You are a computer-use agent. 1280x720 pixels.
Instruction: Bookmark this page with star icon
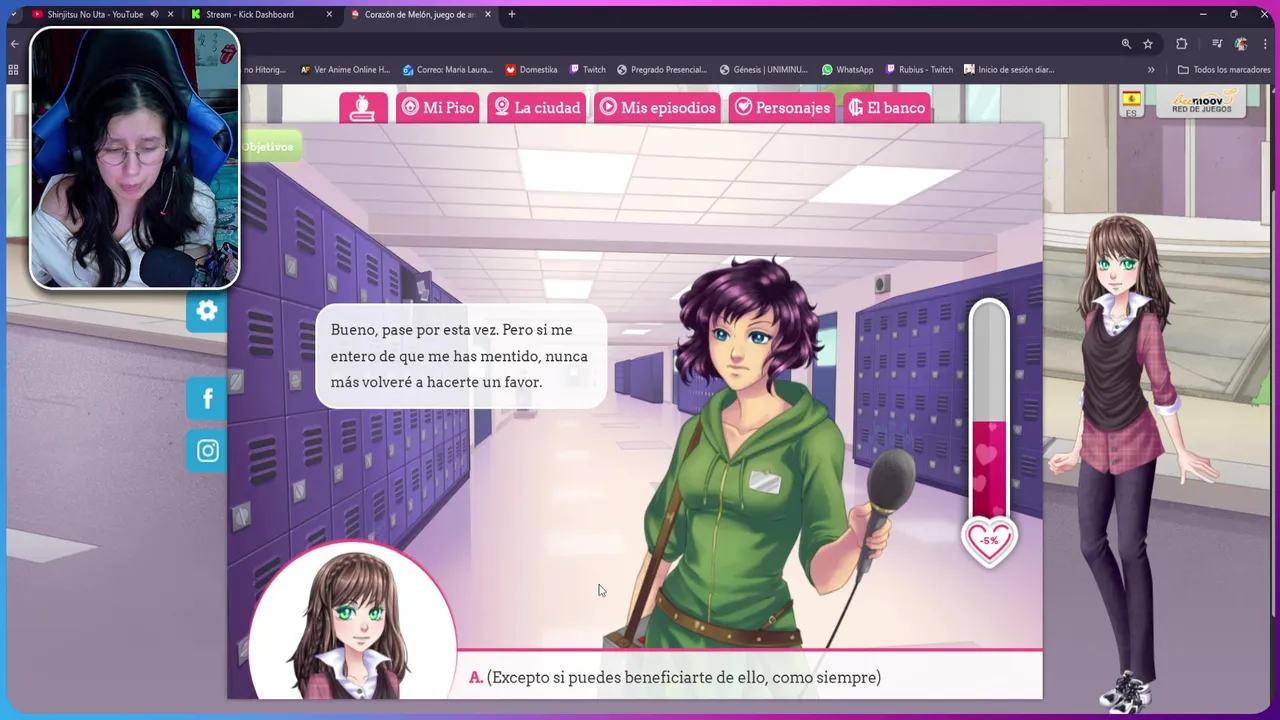[x=1148, y=44]
